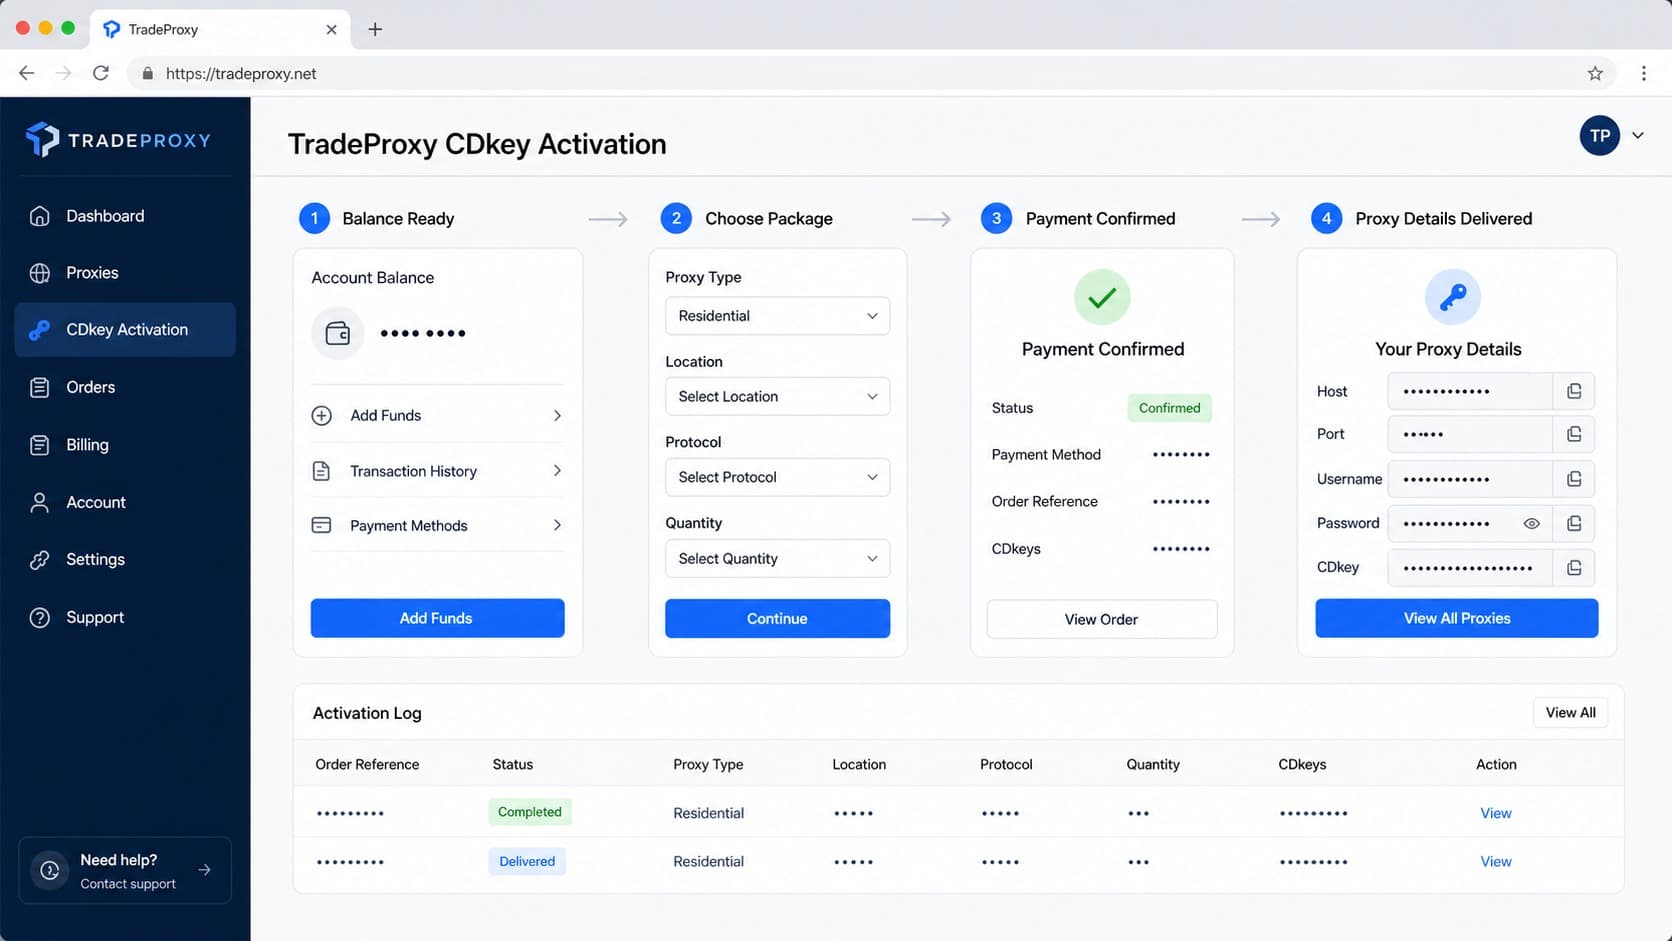Screen dimensions: 1672x941
Task: Click the CDkeys column header
Action: [1302, 764]
